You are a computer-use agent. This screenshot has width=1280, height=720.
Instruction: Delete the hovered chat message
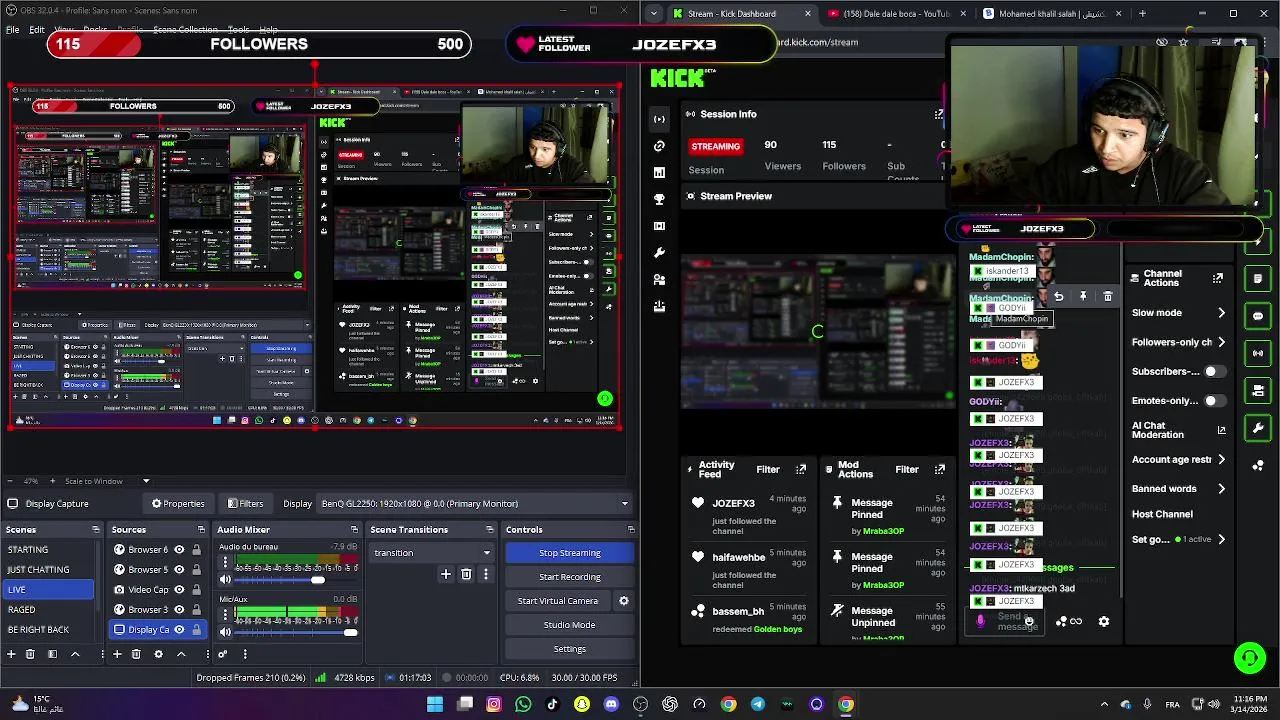(x=1107, y=296)
